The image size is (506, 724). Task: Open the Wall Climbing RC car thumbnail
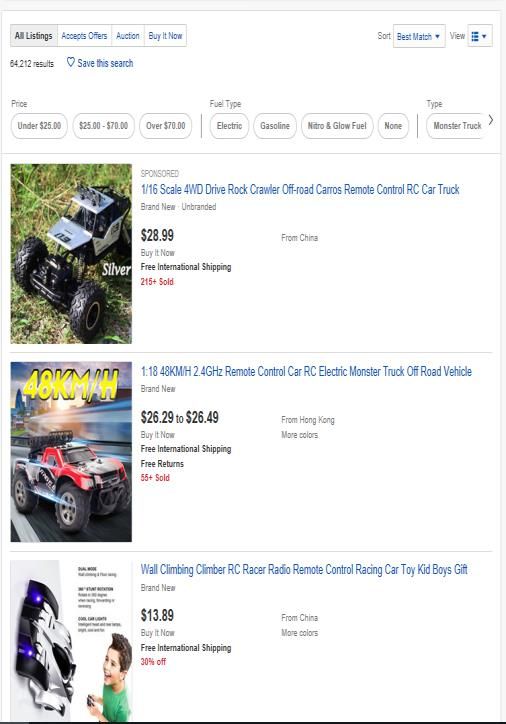[71, 641]
